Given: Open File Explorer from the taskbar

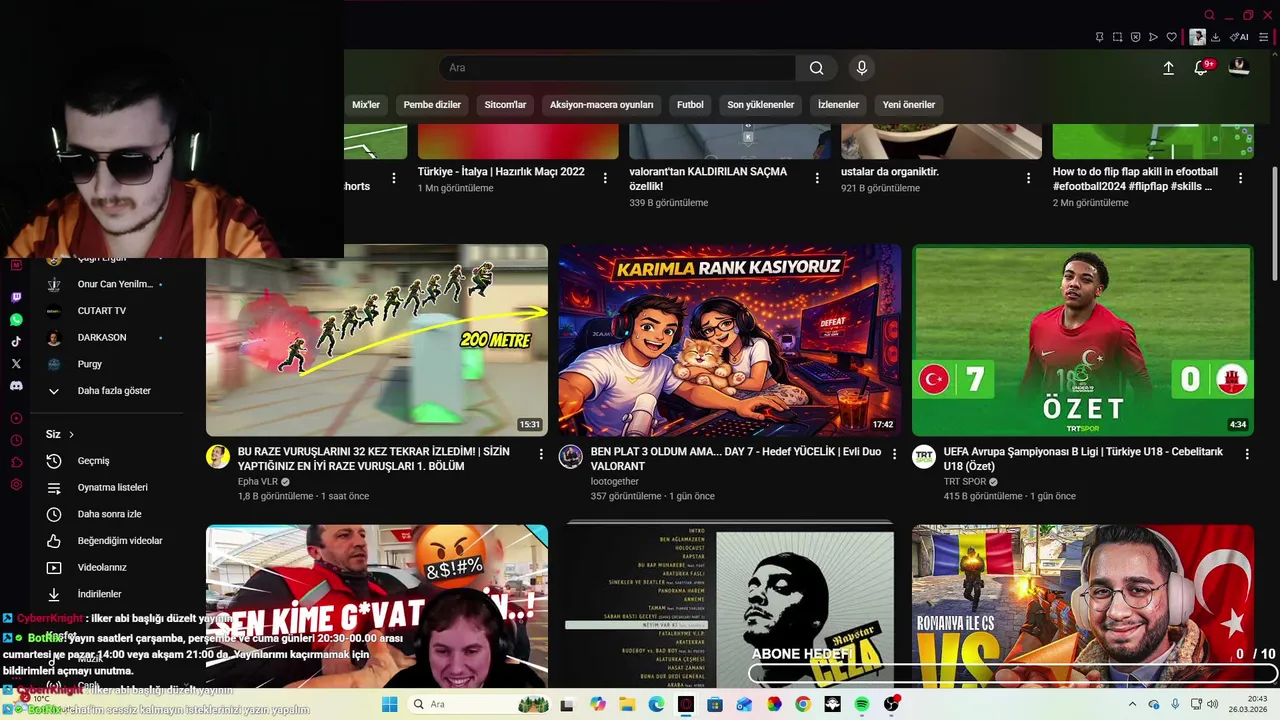Looking at the screenshot, I should [627, 704].
